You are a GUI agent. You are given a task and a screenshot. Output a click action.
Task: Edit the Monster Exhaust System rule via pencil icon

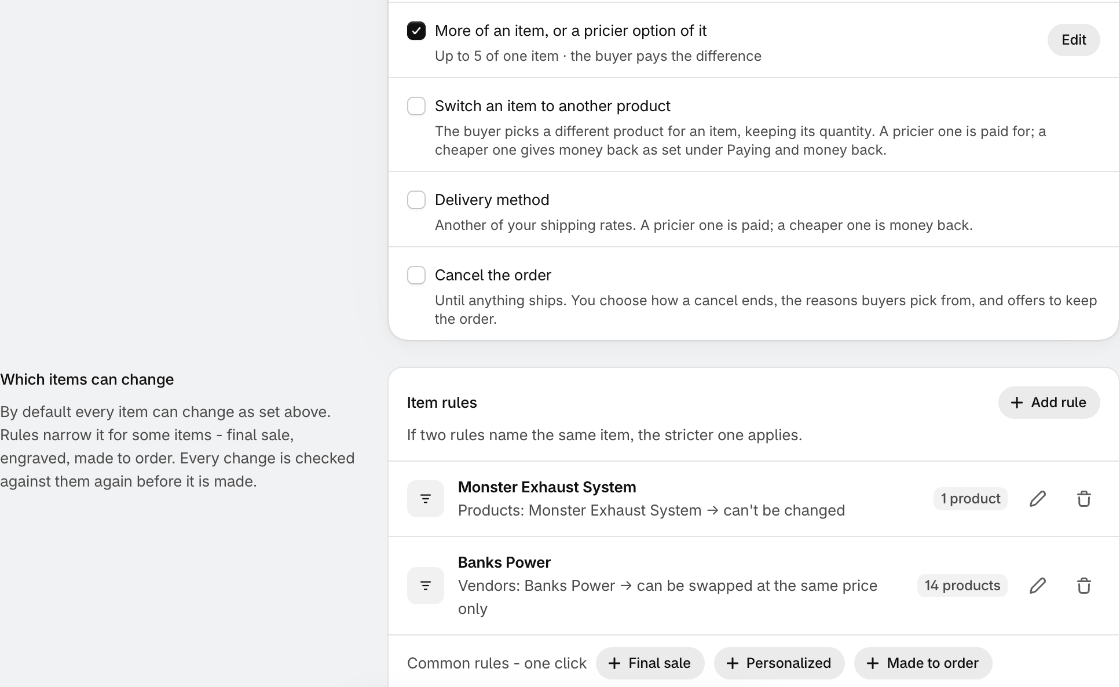coord(1038,498)
